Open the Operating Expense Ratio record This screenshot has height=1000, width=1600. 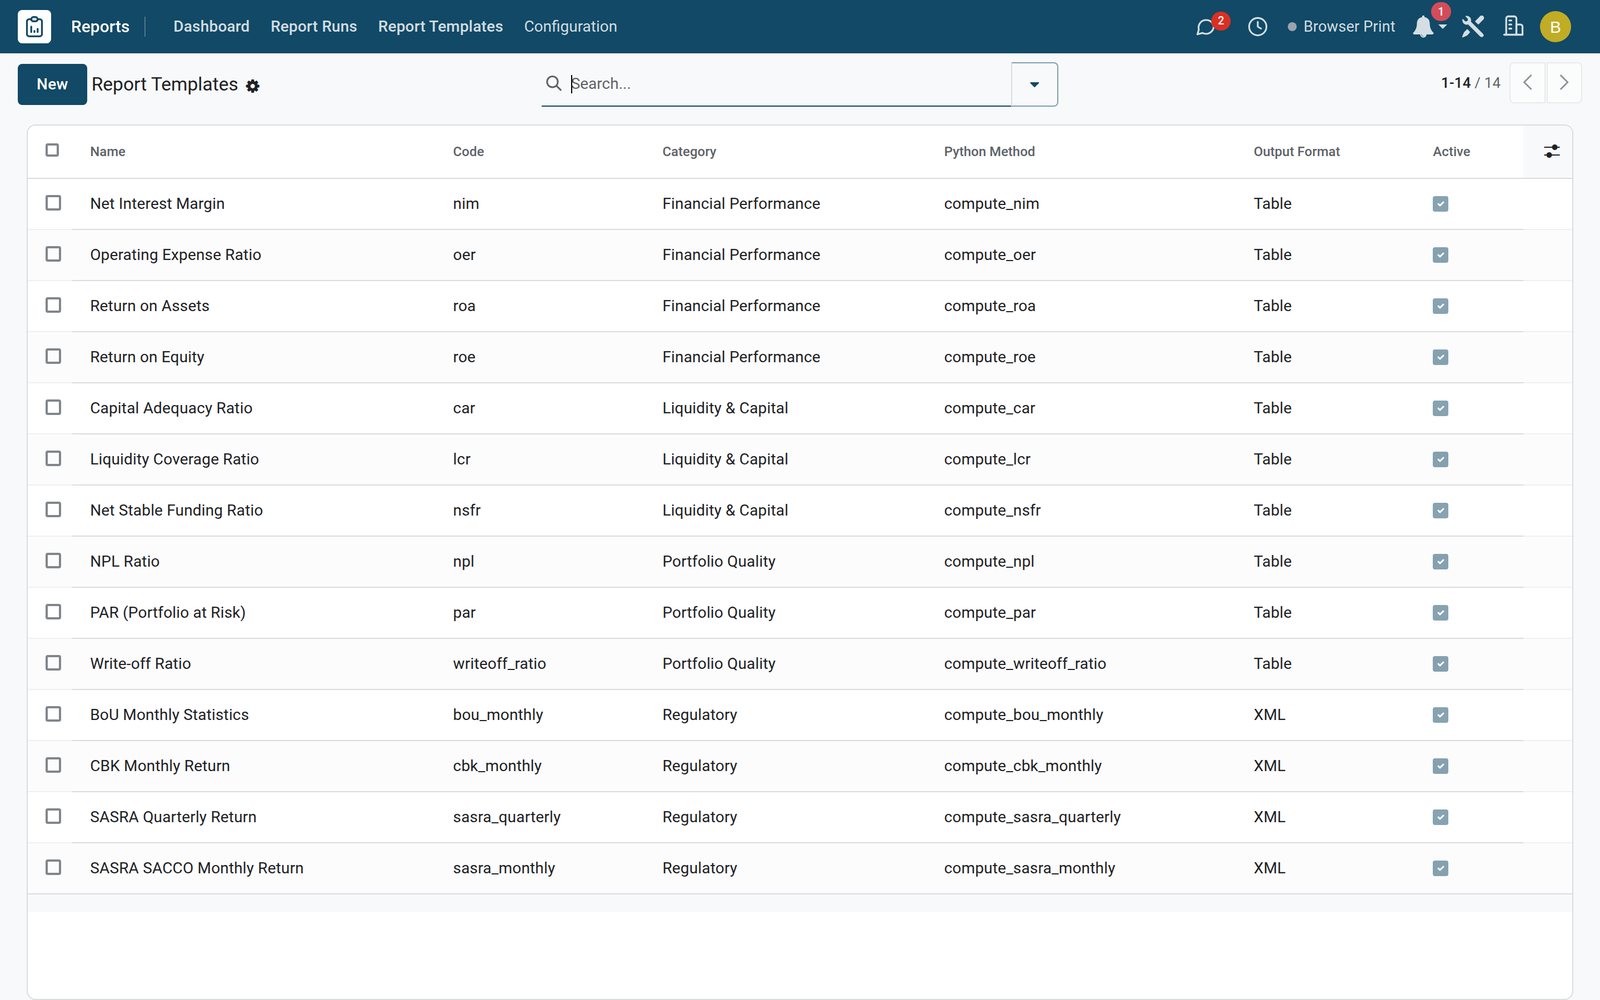[175, 255]
